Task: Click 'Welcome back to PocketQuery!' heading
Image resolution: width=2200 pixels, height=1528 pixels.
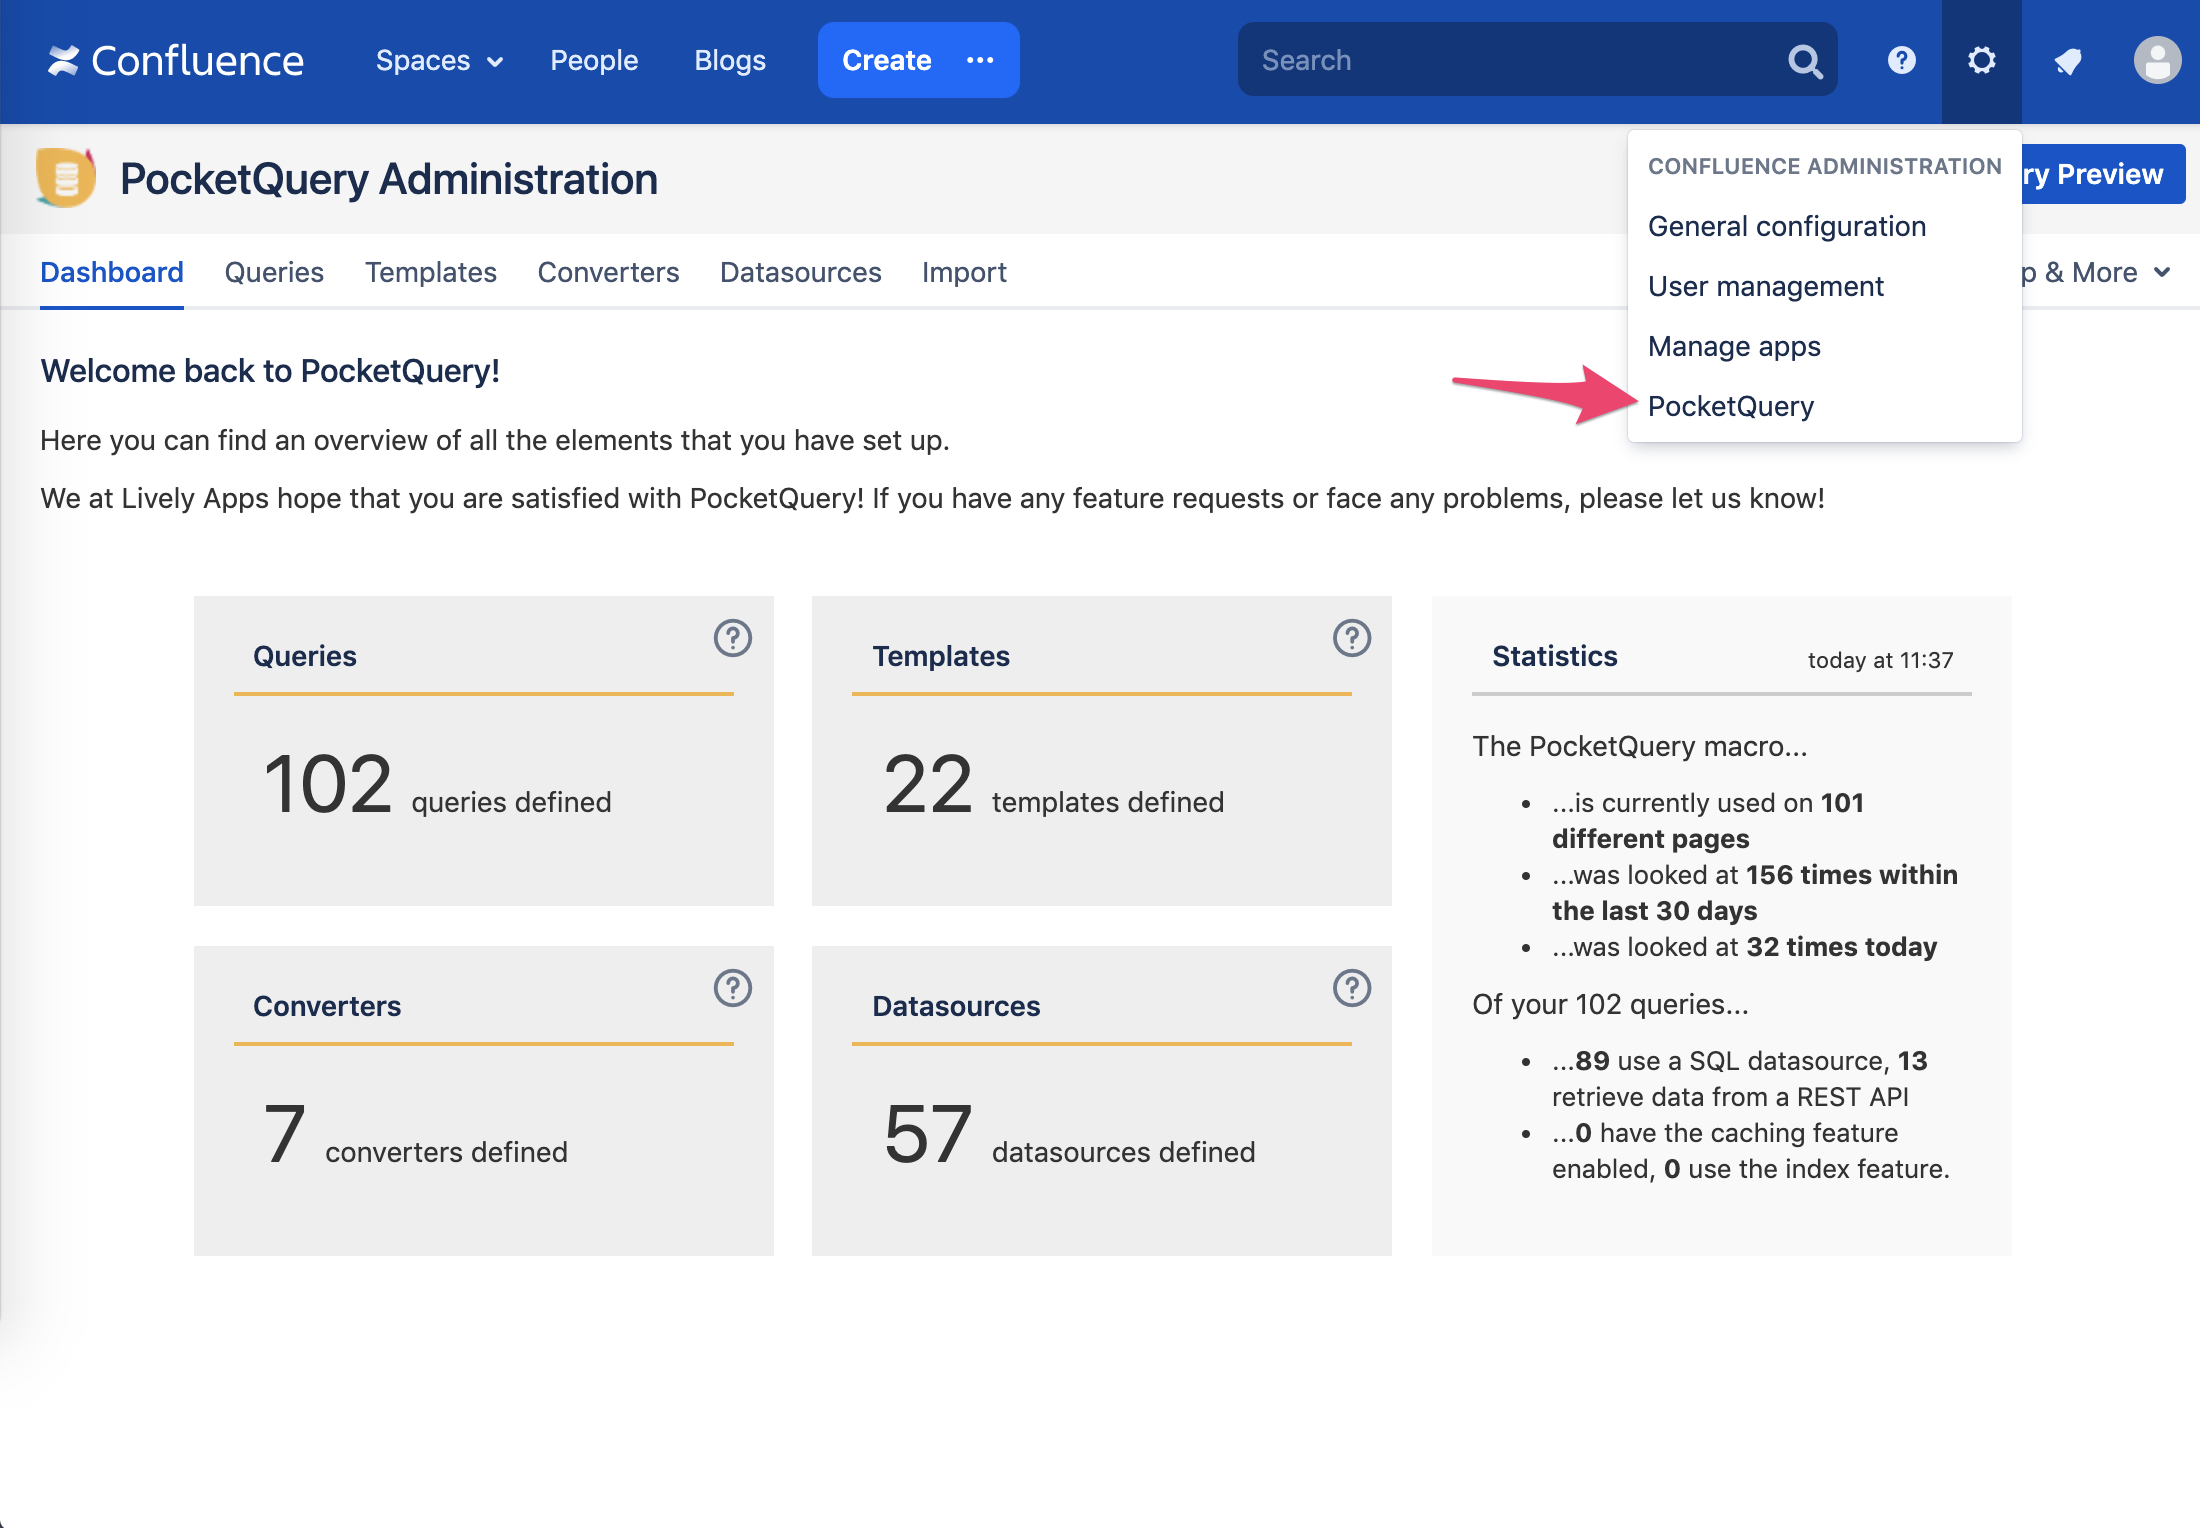Action: [x=270, y=371]
